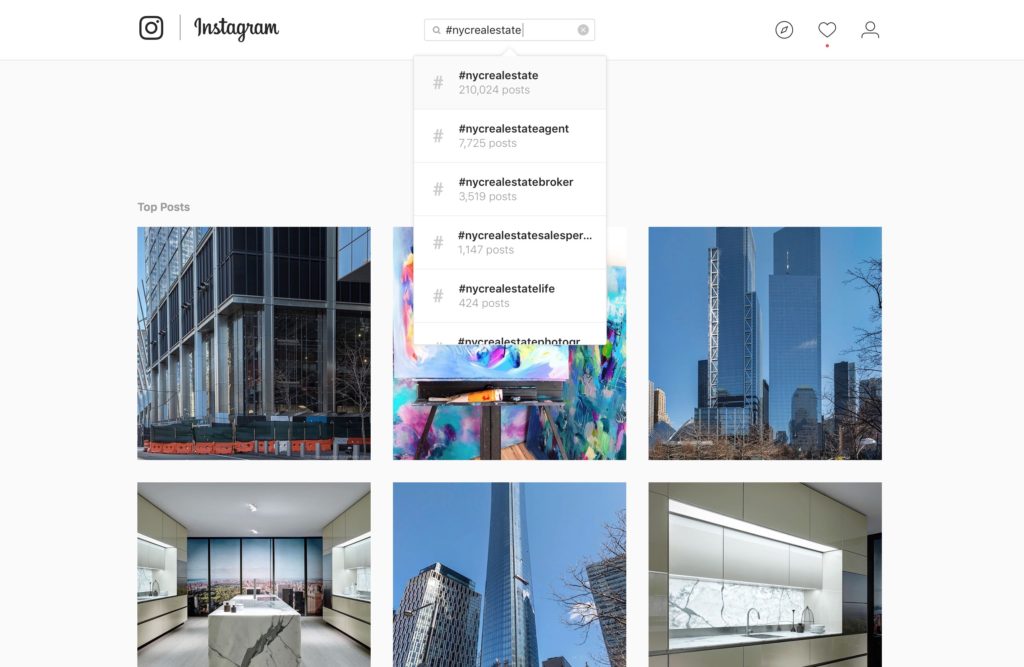Click the Instagram camera logo icon
The image size is (1024, 667).
(151, 28)
